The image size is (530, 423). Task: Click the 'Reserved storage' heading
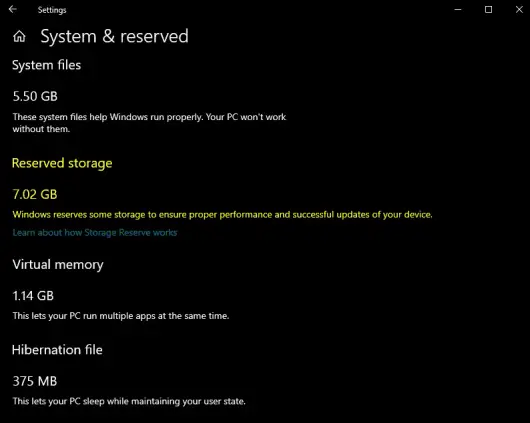click(62, 163)
